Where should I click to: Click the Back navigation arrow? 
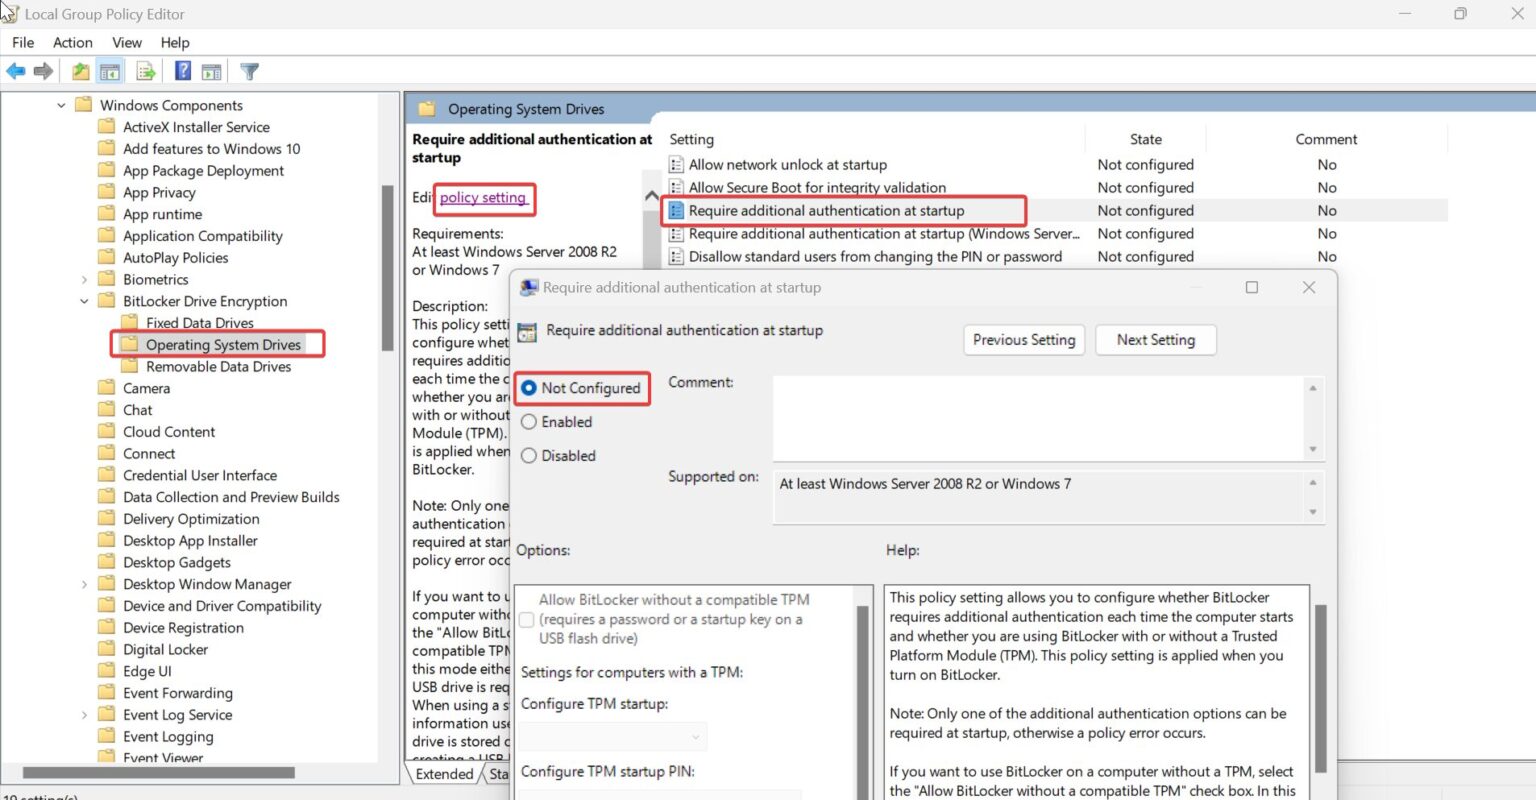(x=16, y=70)
